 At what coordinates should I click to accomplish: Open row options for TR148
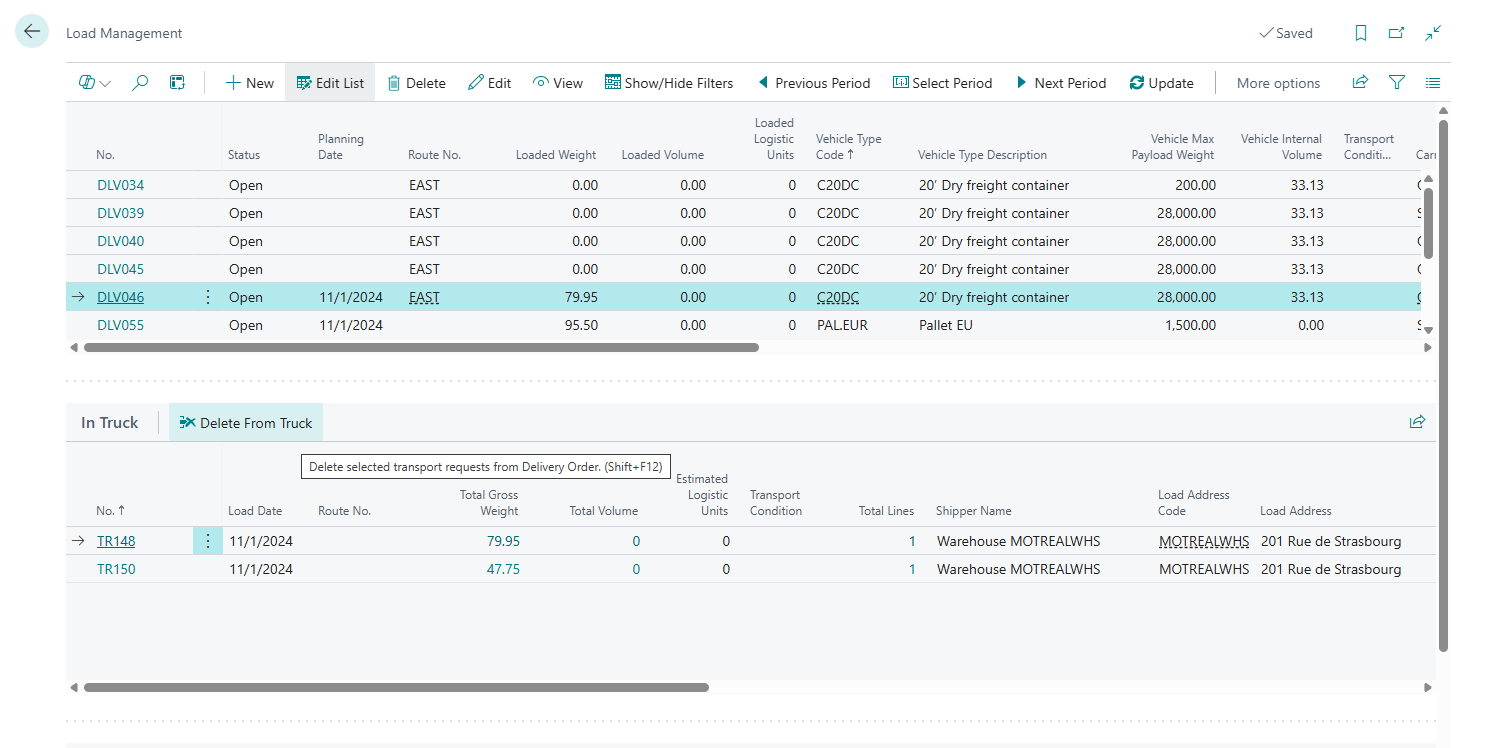(208, 541)
